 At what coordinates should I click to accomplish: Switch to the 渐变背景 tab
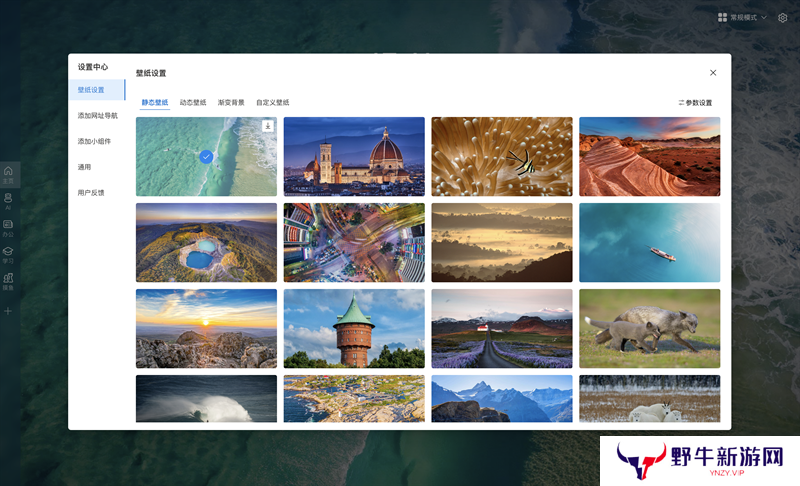point(231,102)
